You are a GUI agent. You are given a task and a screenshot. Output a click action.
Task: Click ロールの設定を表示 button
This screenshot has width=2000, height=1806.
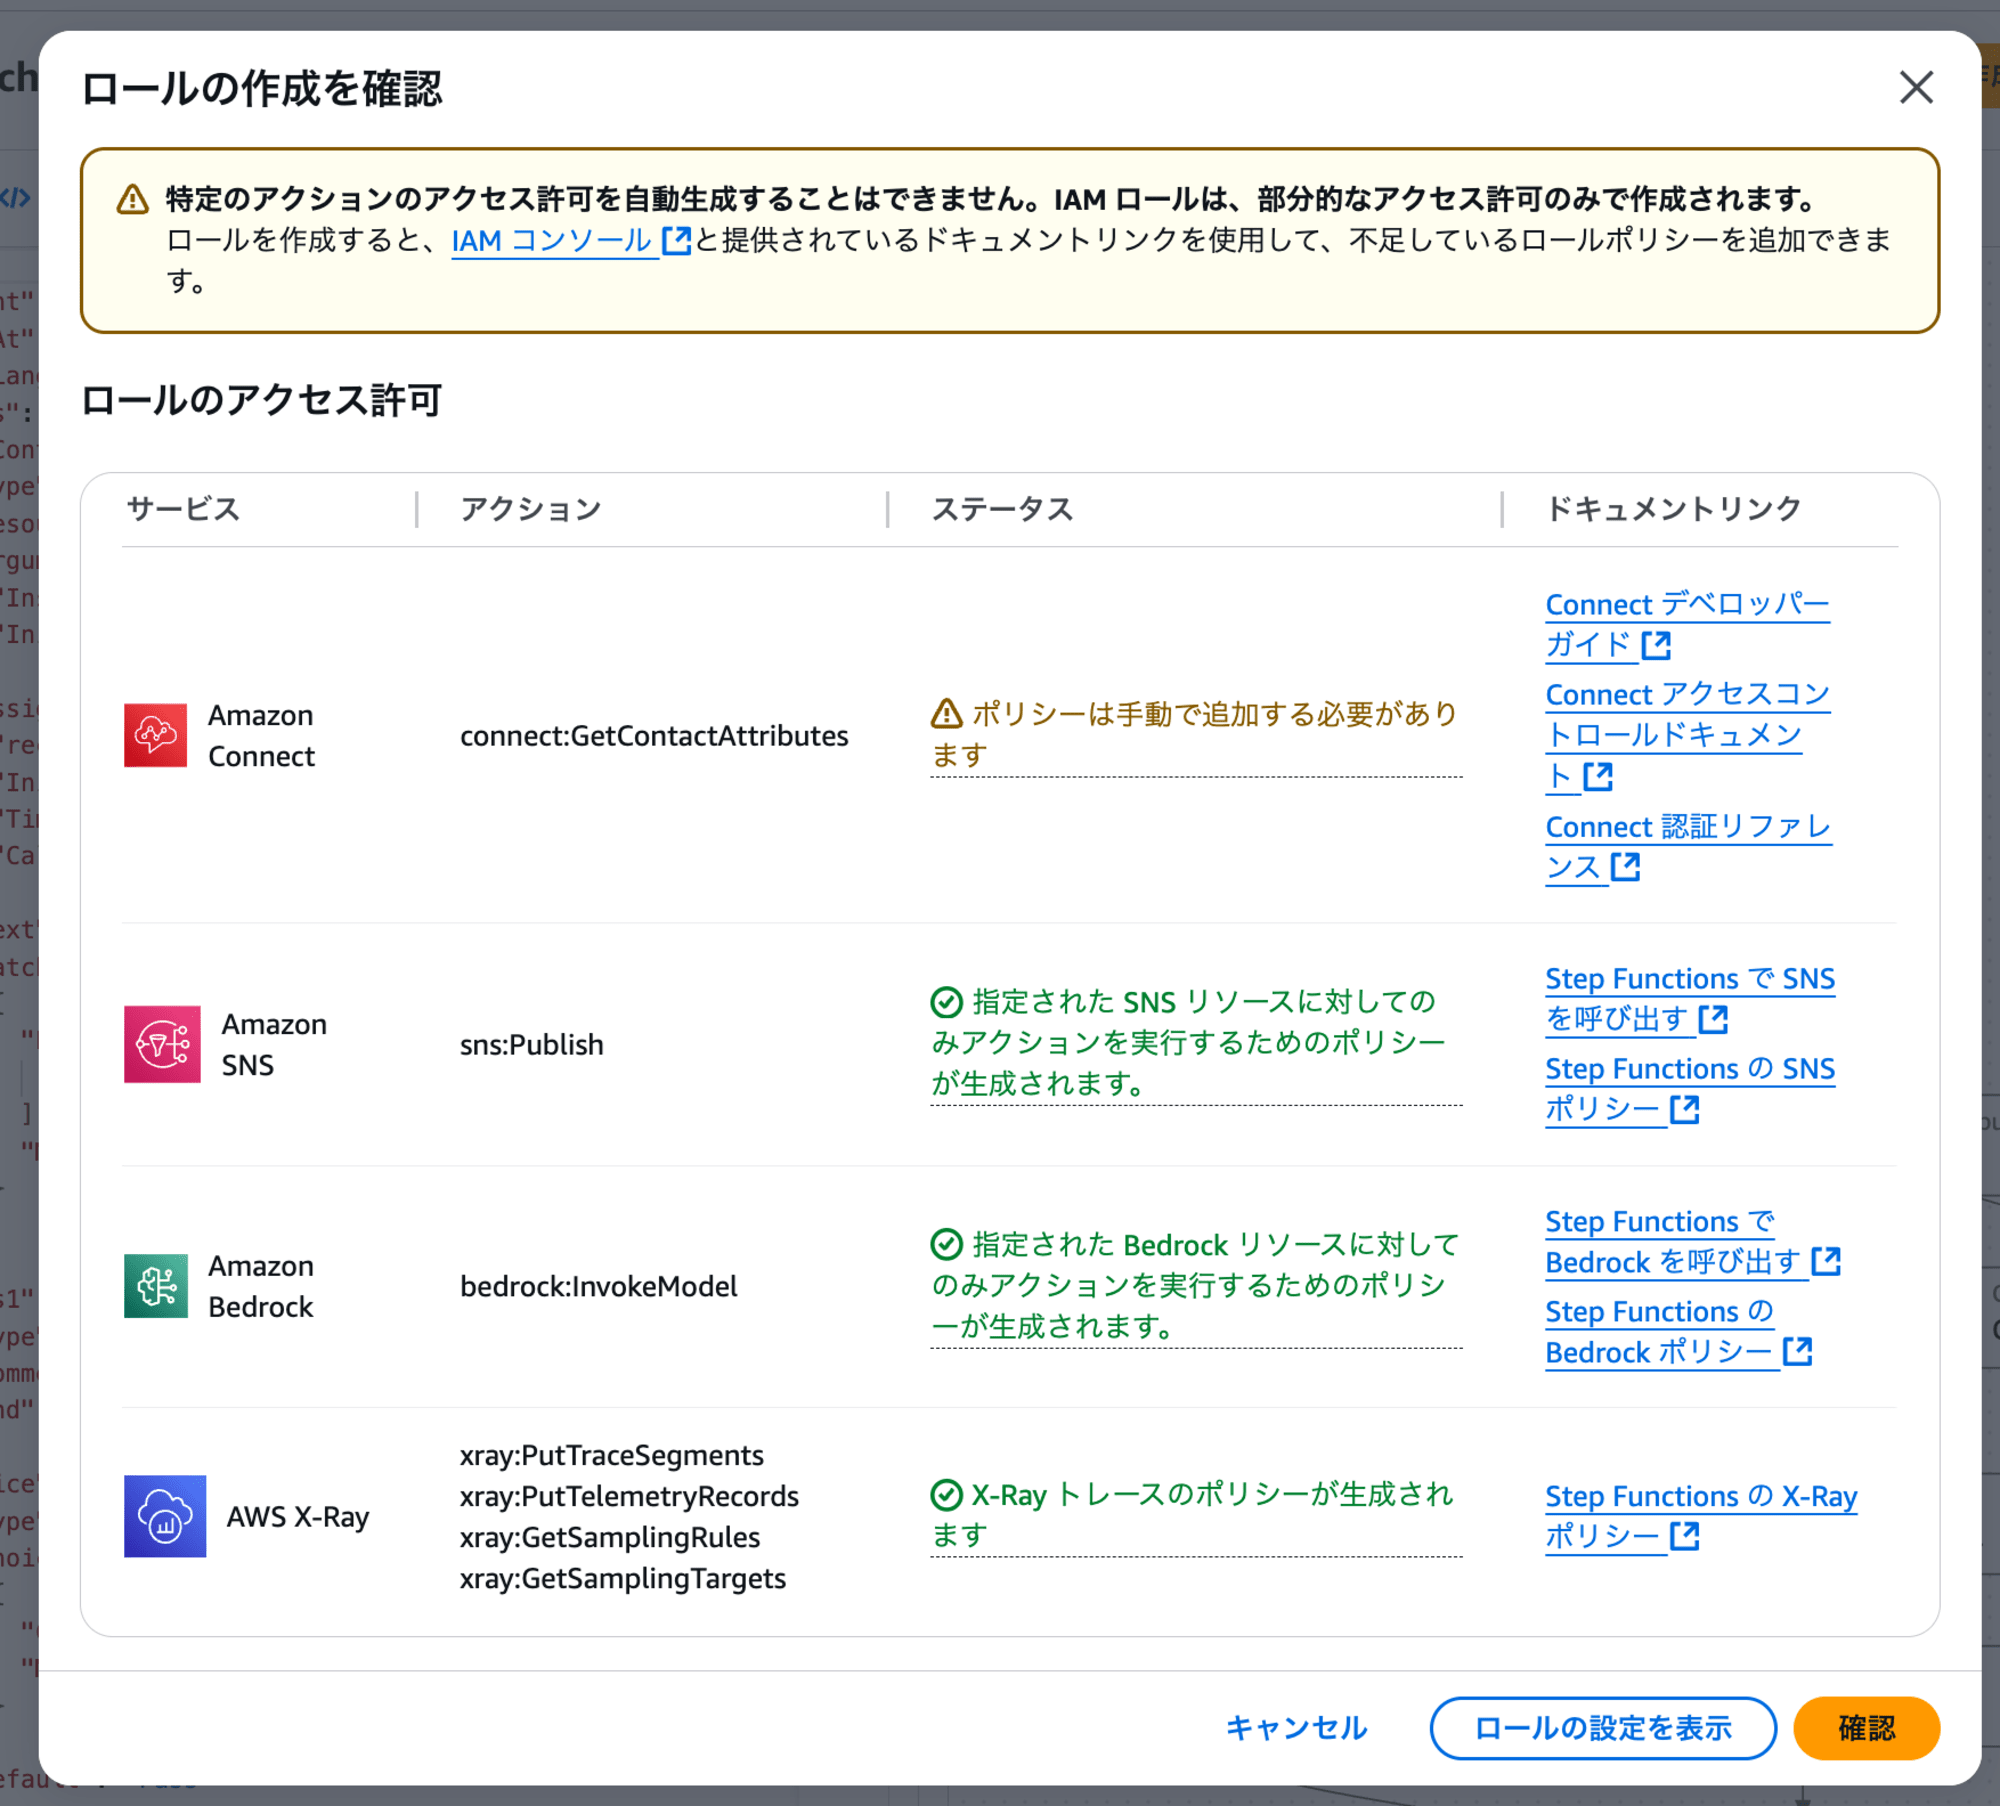tap(1603, 1728)
